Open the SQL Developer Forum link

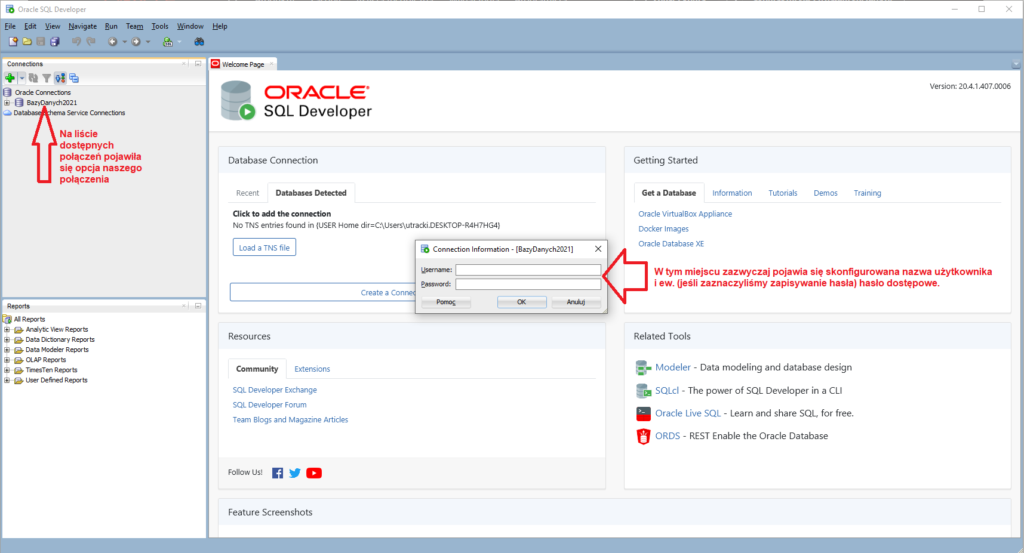pyautogui.click(x=269, y=405)
